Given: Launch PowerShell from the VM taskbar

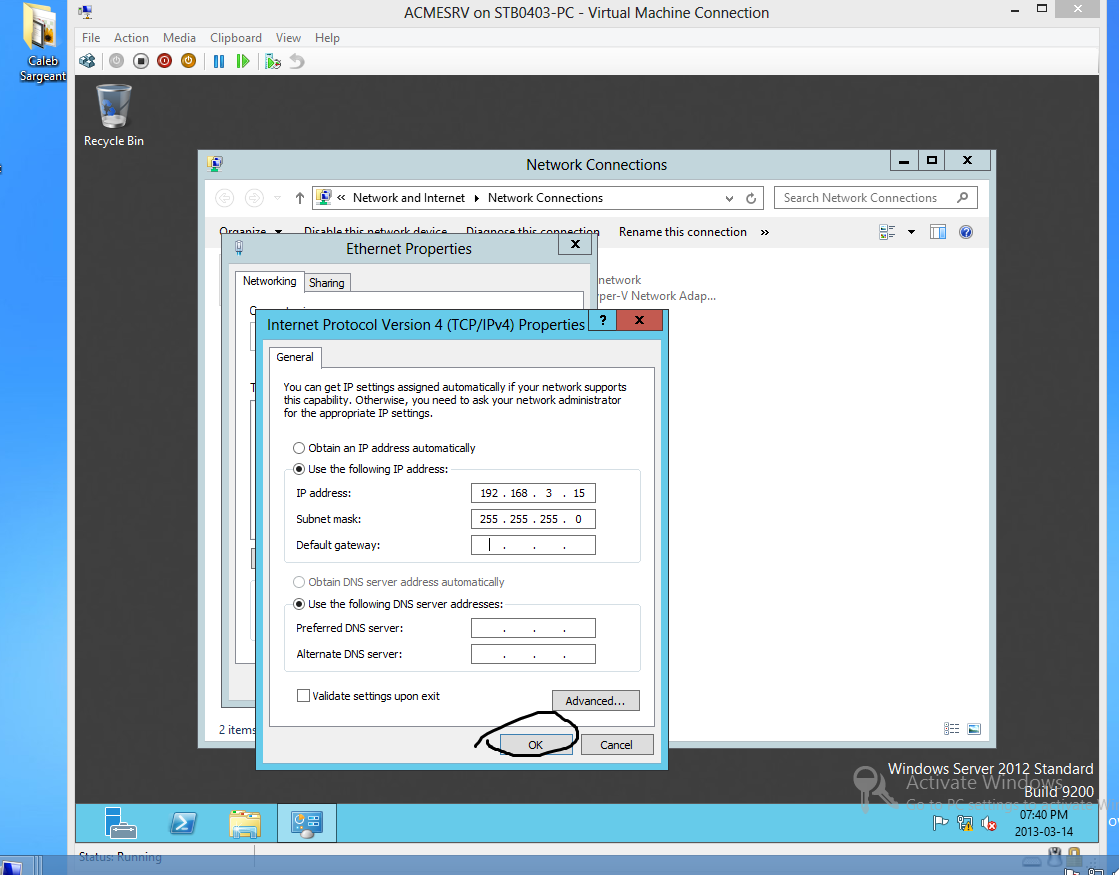Looking at the screenshot, I should 183,824.
